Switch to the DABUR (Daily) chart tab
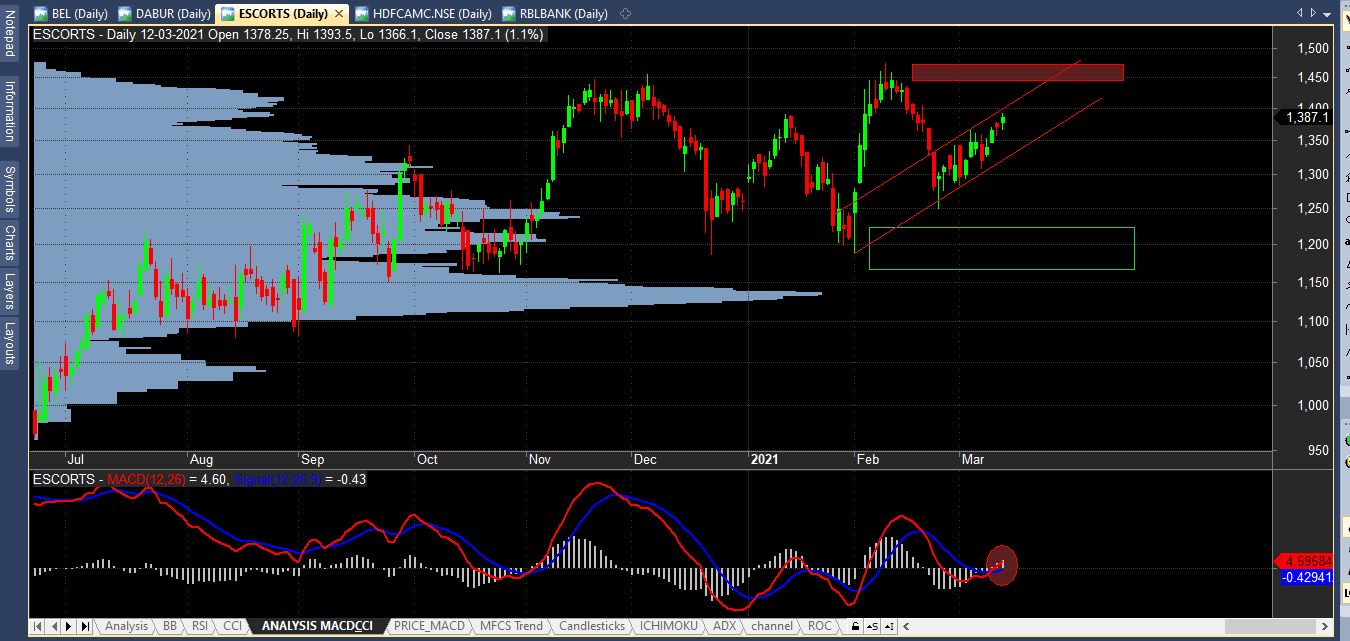The width and height of the screenshot is (1350, 641). click(165, 14)
